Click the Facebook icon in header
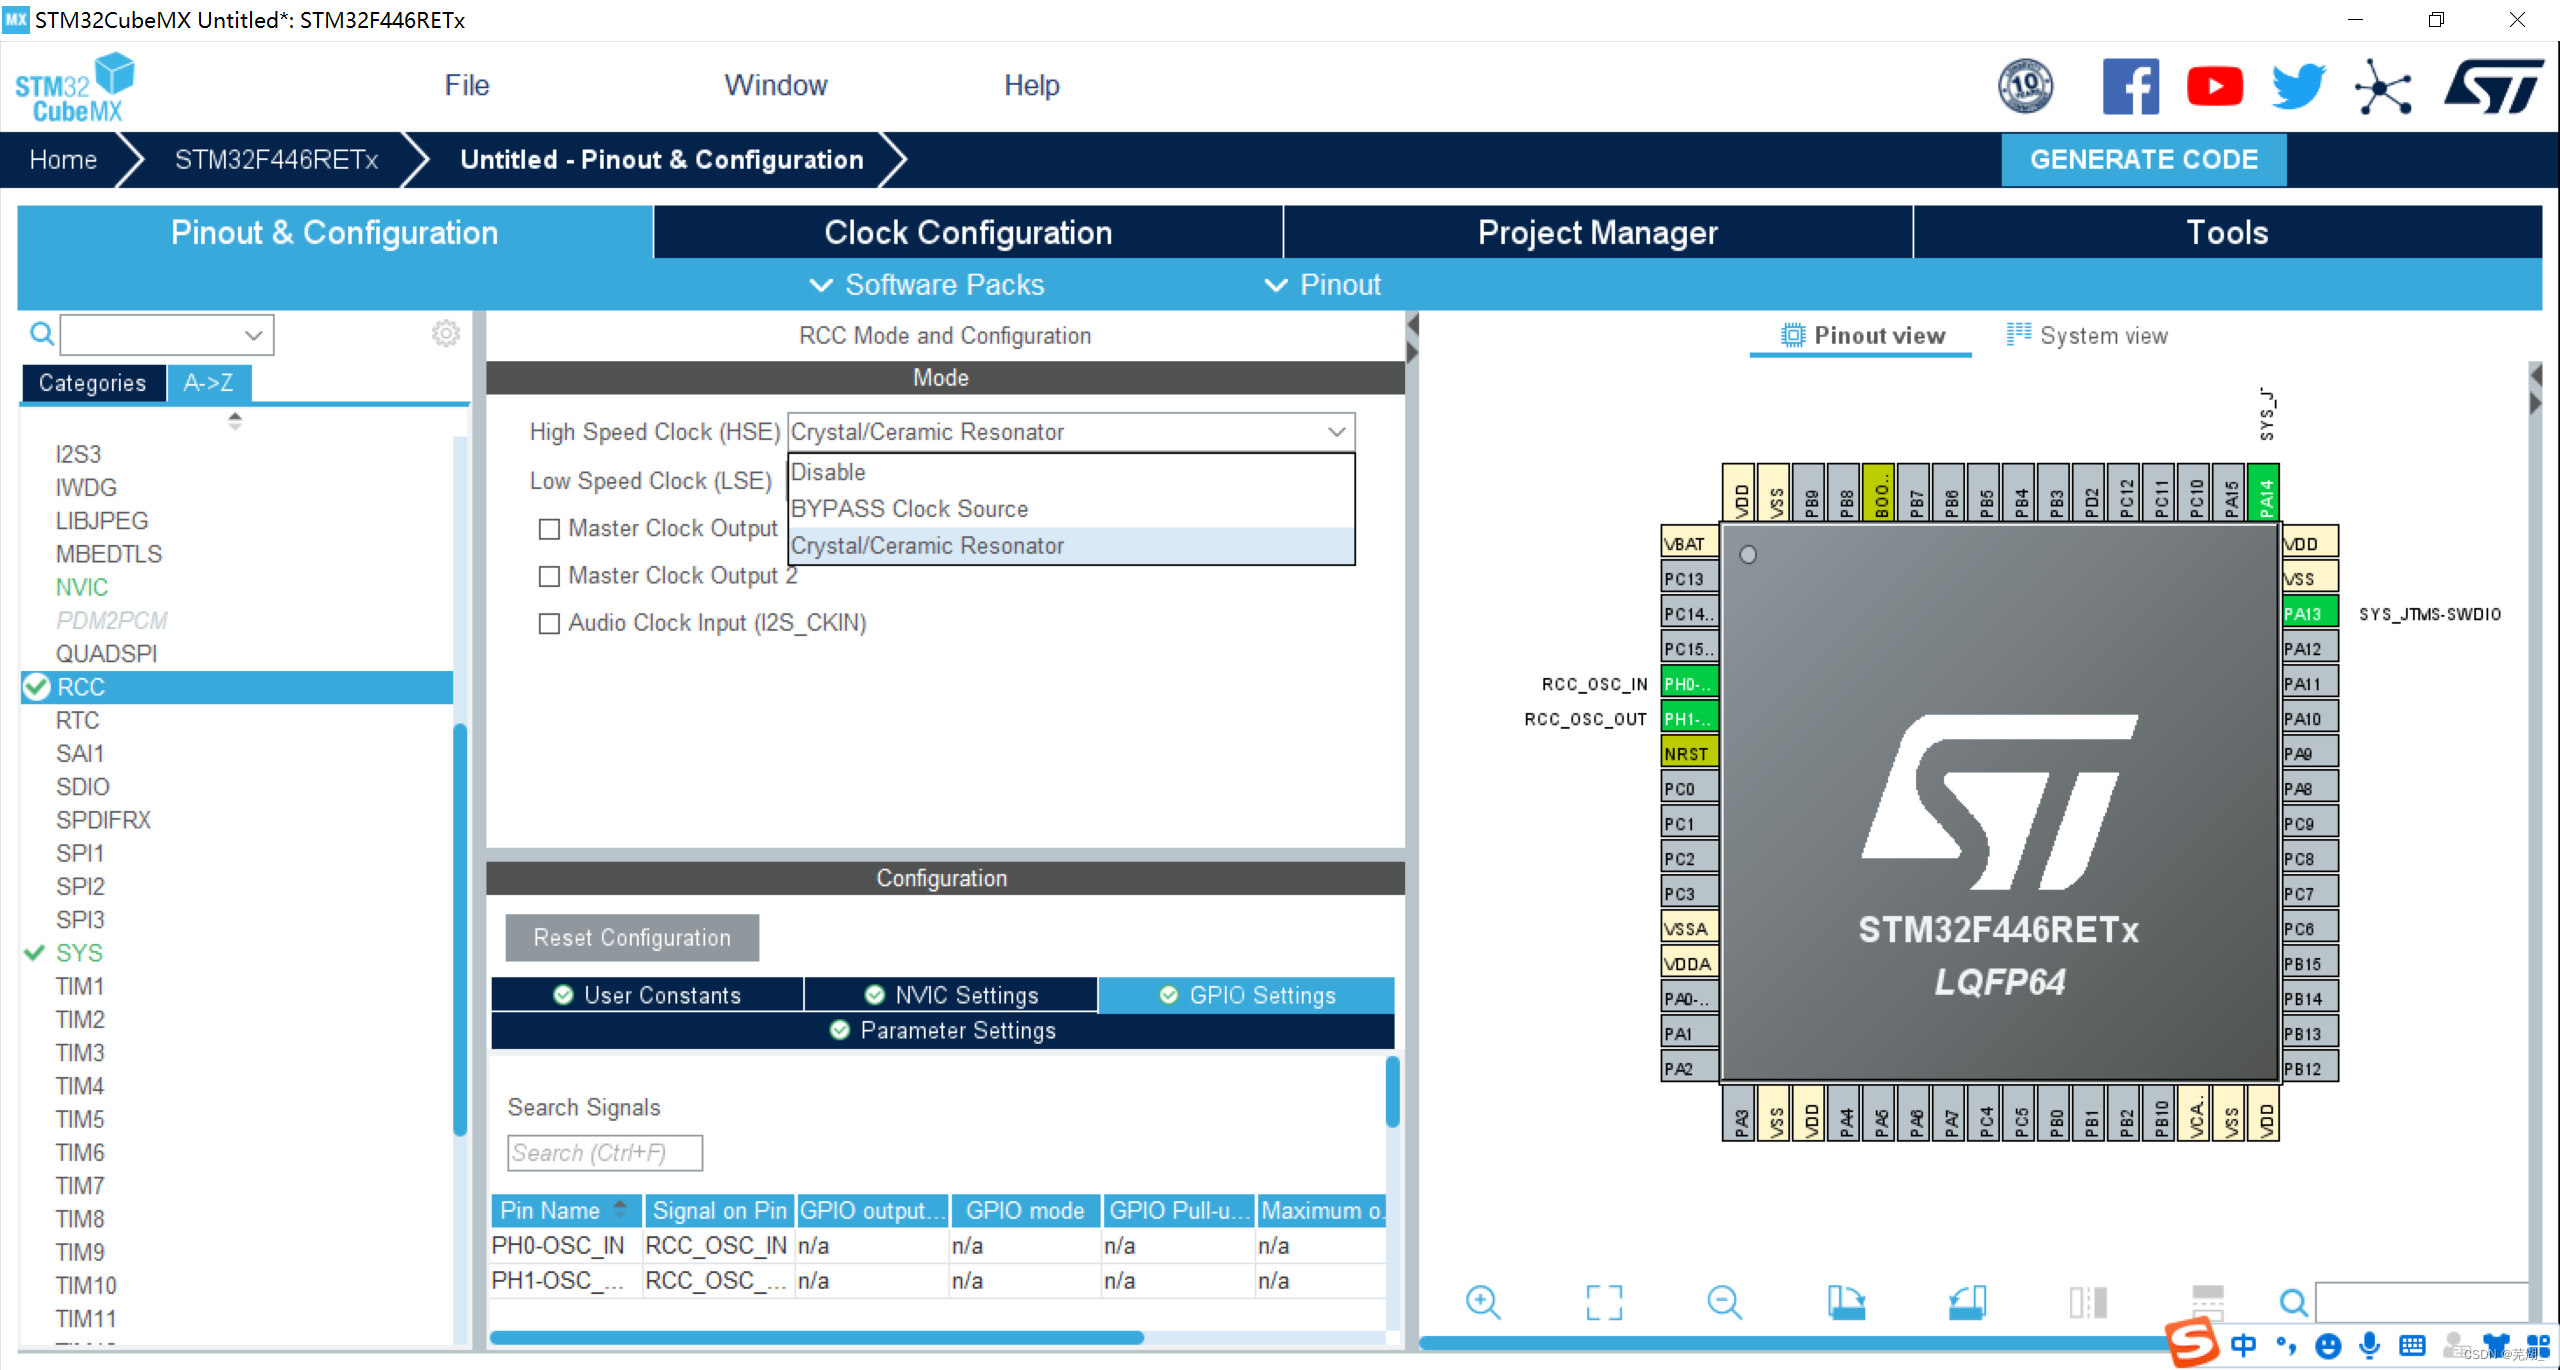2560x1370 pixels. click(x=2130, y=87)
